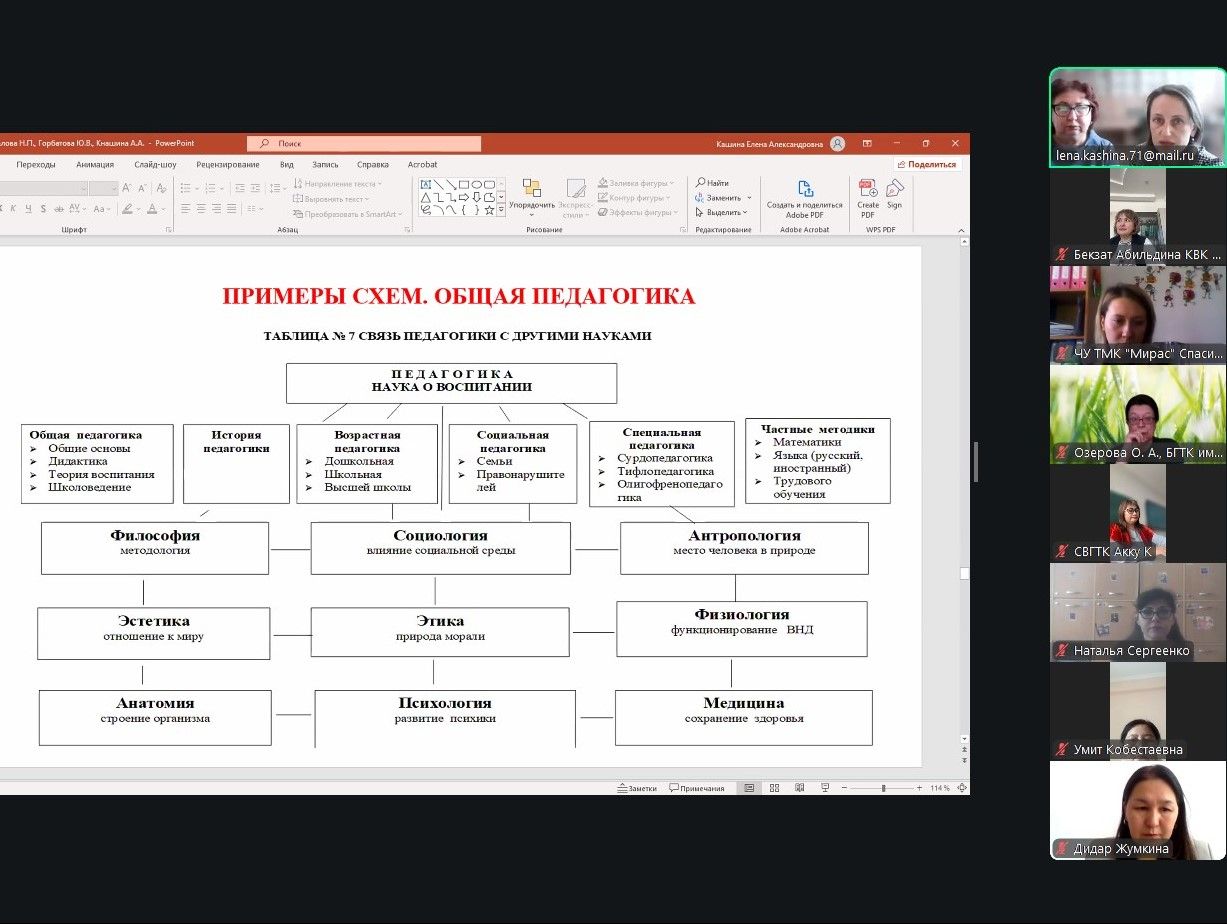Click the Share (Поделиться) button
This screenshot has width=1227, height=924.
pos(926,164)
